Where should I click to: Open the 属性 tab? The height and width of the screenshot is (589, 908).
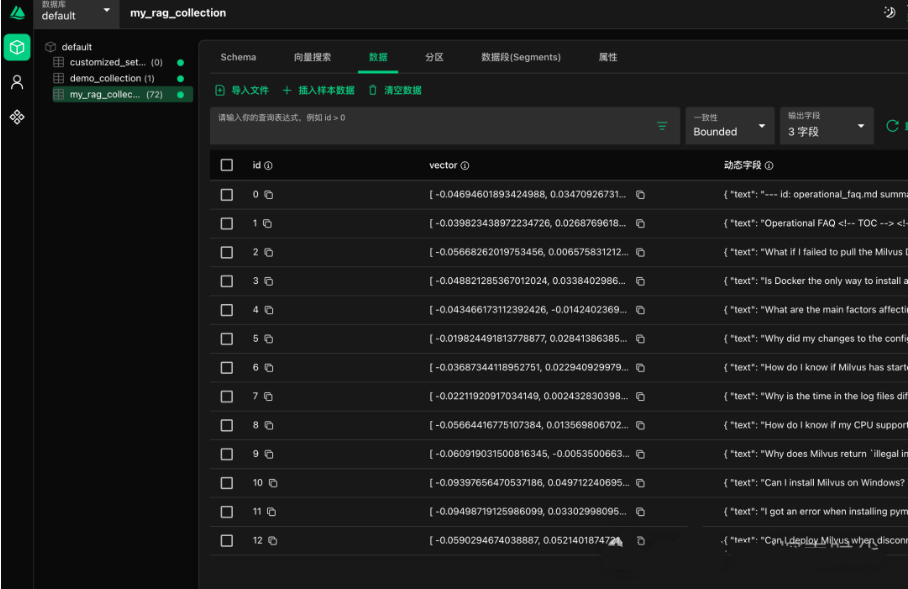click(607, 57)
